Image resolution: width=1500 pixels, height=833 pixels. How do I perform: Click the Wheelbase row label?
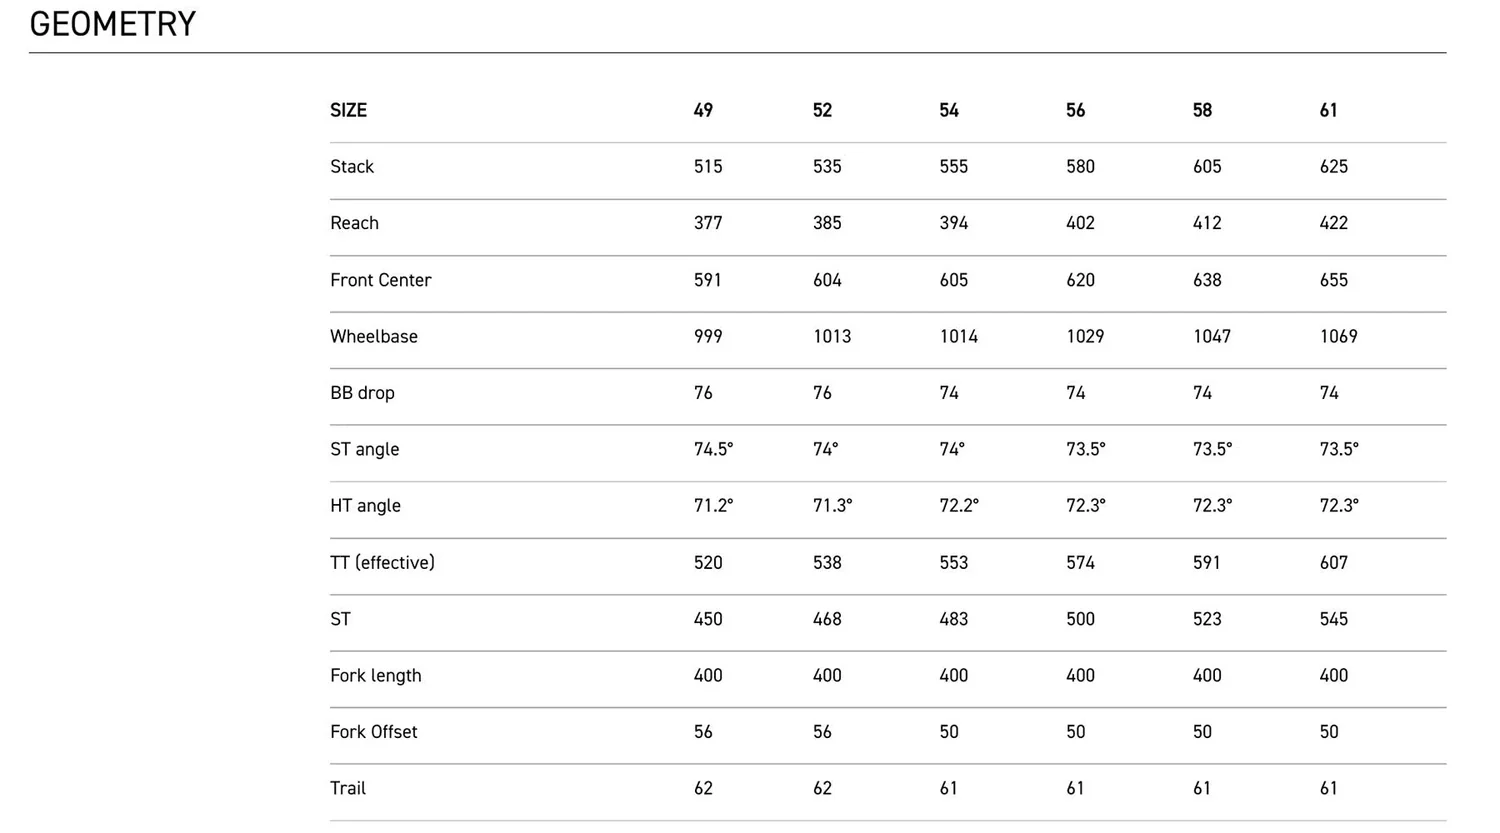coord(374,336)
